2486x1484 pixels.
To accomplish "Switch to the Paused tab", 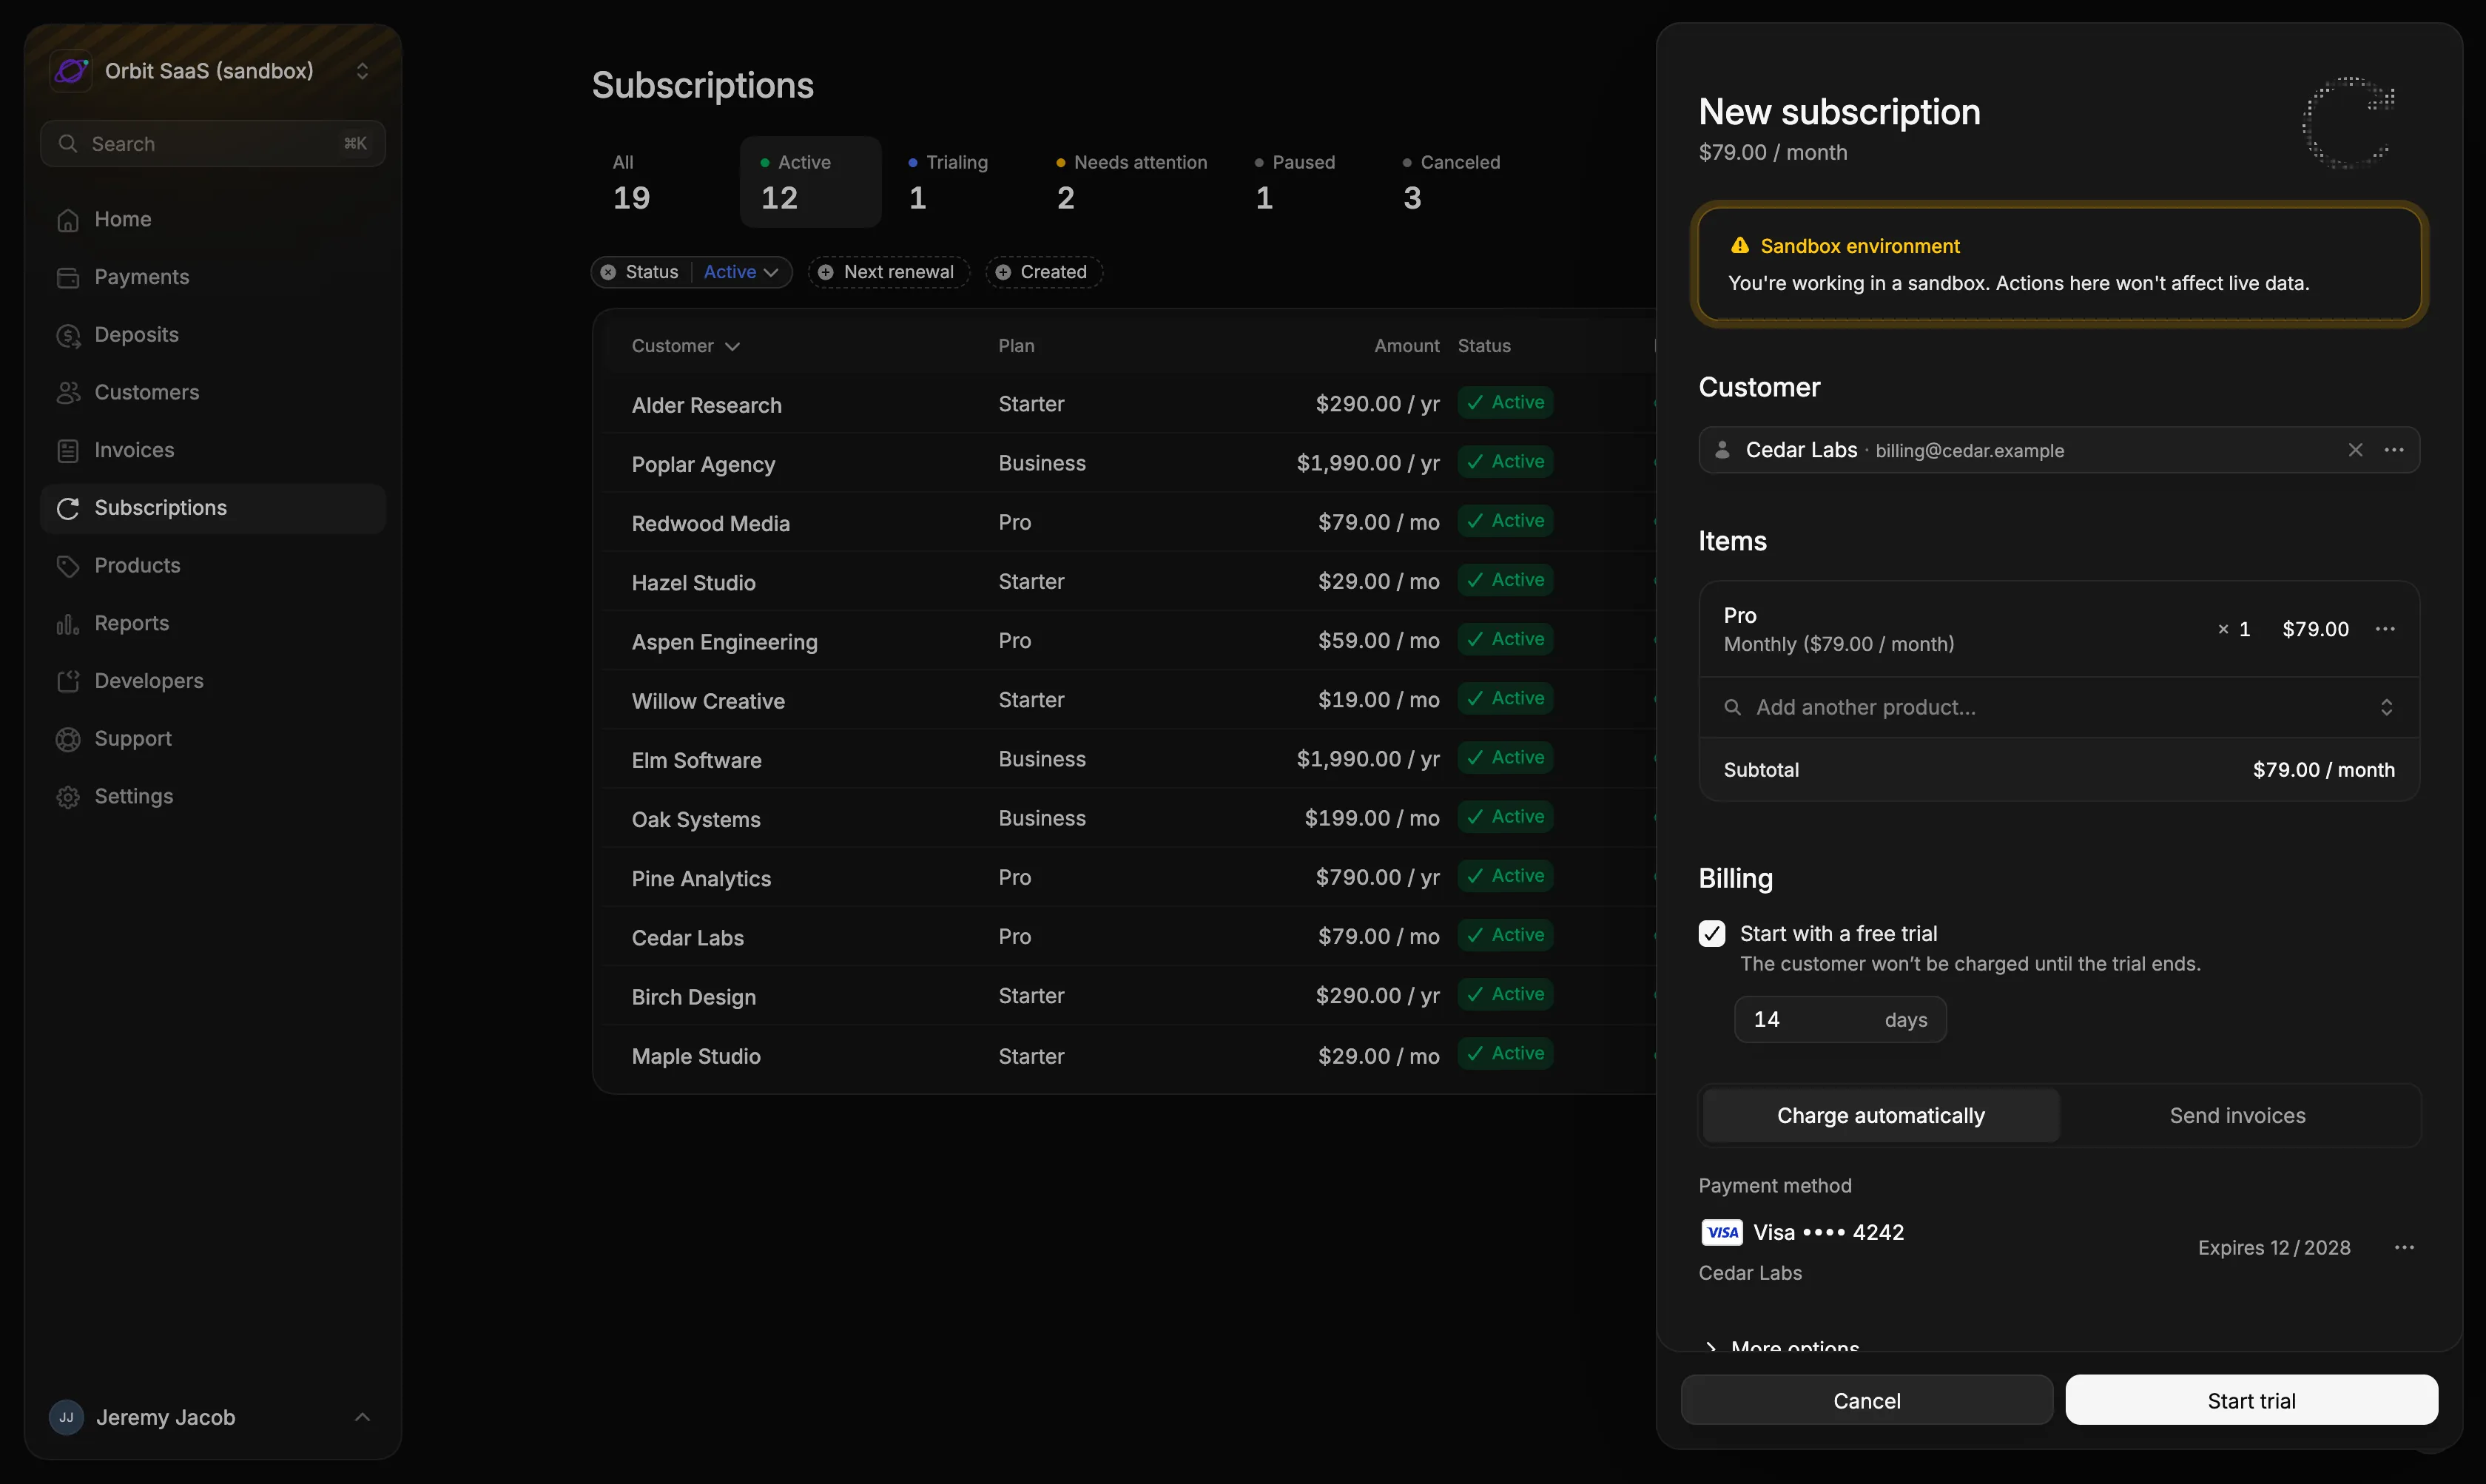I will tap(1304, 182).
